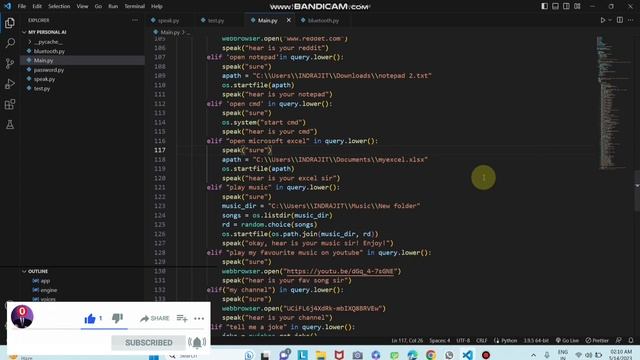Open the Edit menu
This screenshot has height=360, width=640.
pyautogui.click(x=37, y=6)
